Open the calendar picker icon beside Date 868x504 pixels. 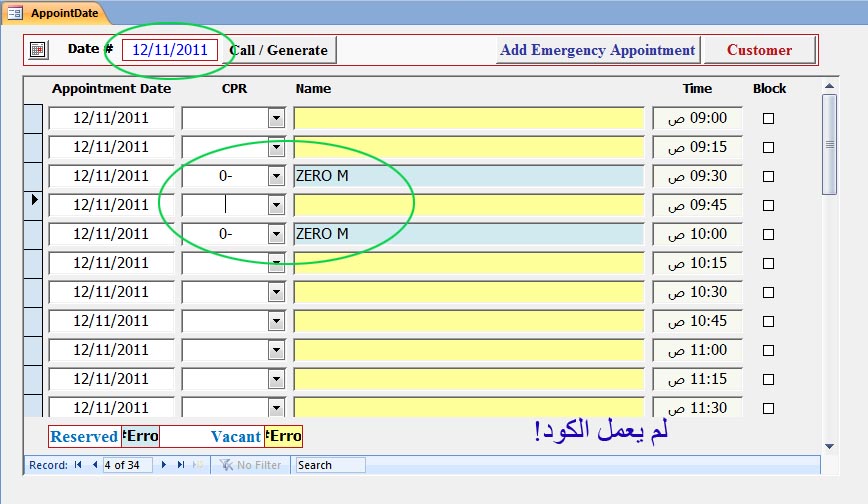pos(38,50)
